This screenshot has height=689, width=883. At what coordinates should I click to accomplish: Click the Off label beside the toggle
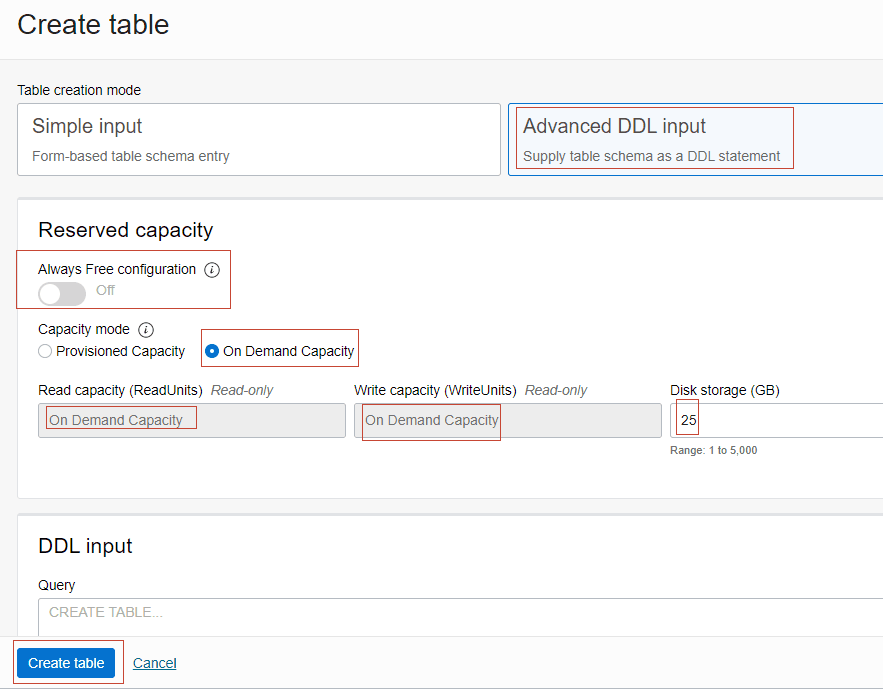point(105,290)
